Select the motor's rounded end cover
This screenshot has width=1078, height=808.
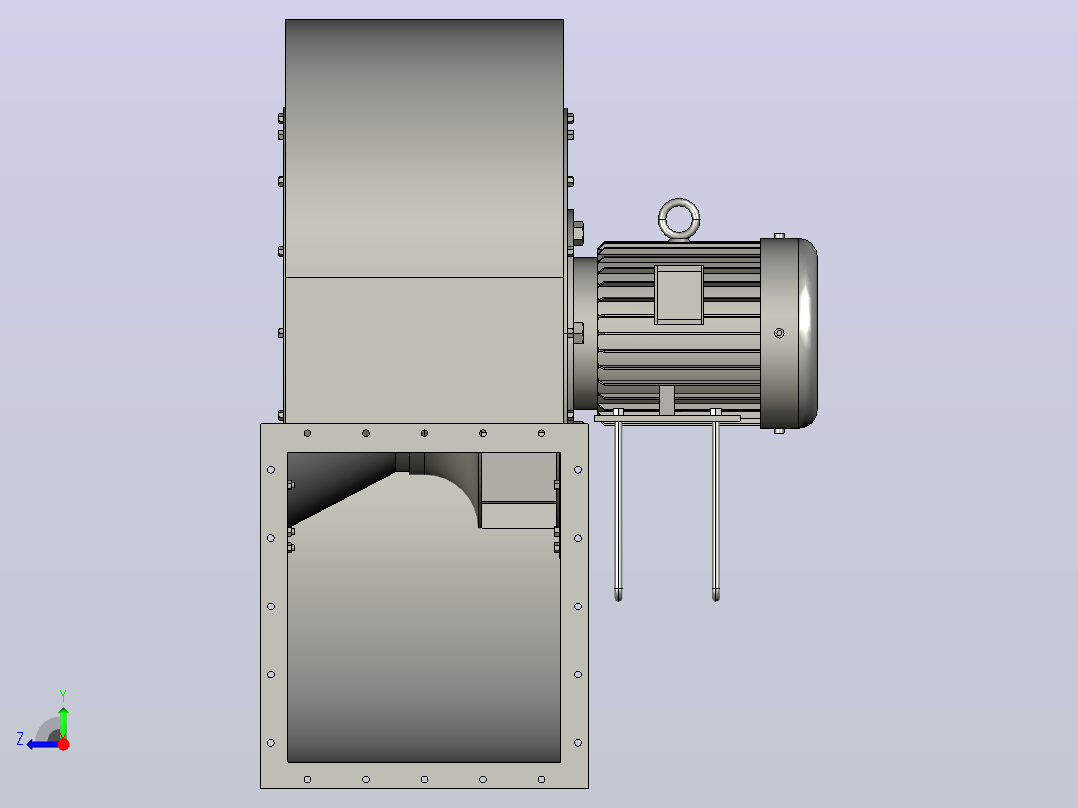789,334
